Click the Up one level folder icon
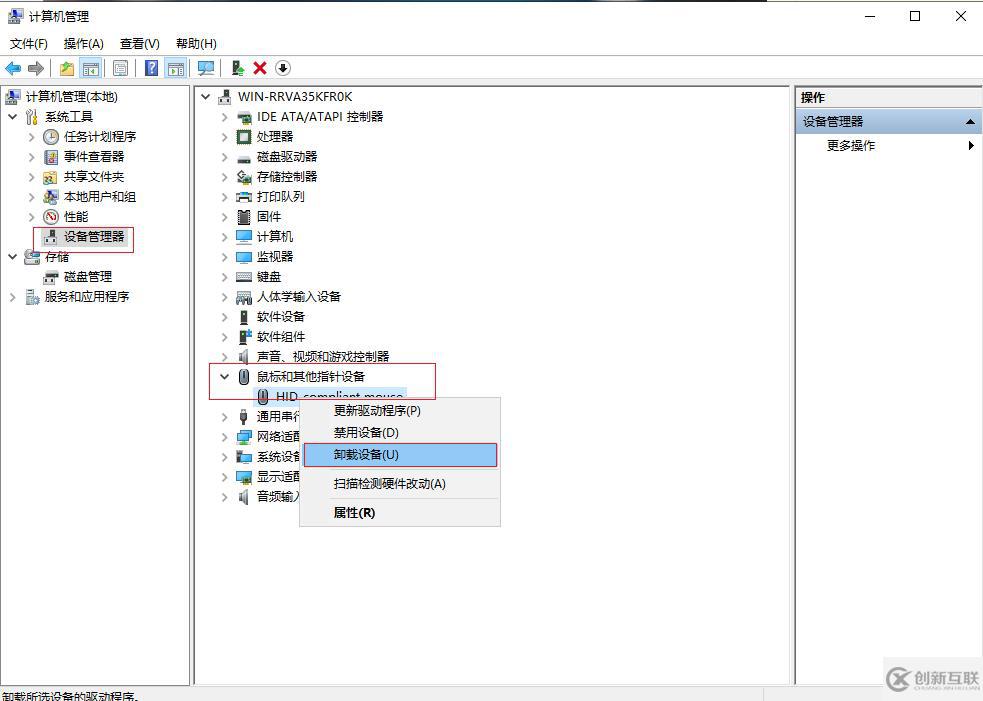 coord(66,68)
